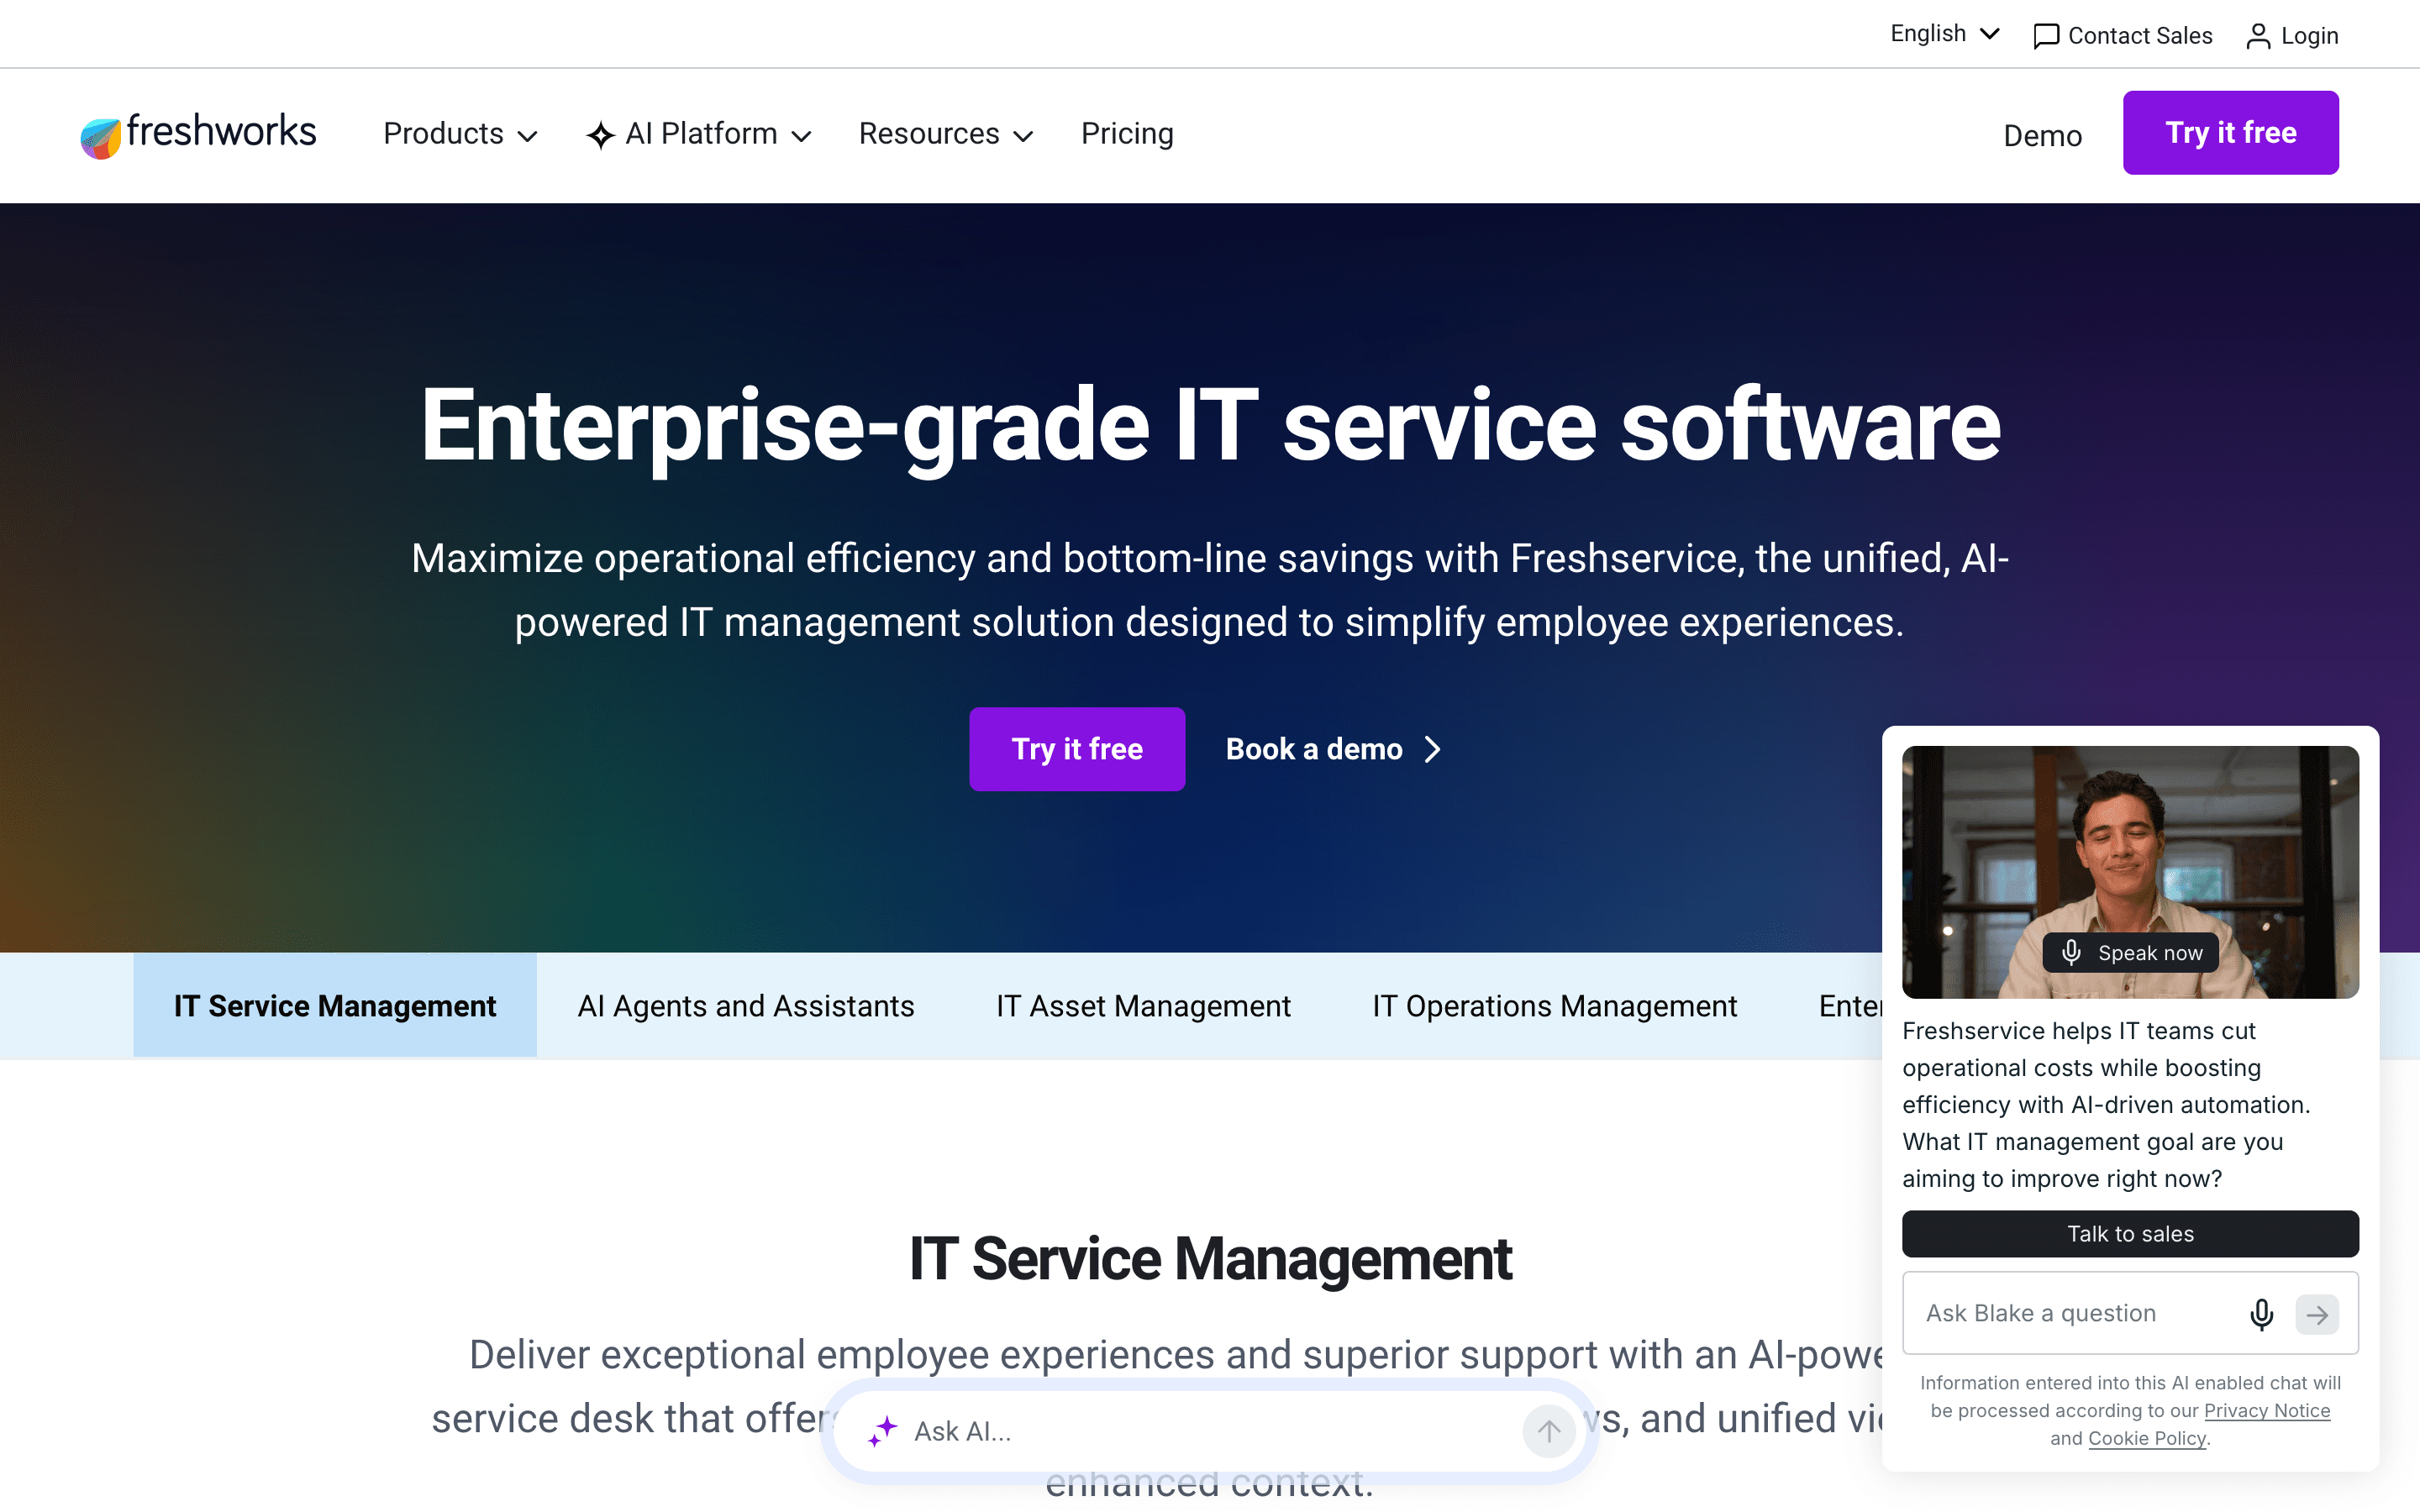Click the Contact Sales chat bubble icon
Viewport: 2420px width, 1512px height.
[x=2046, y=36]
